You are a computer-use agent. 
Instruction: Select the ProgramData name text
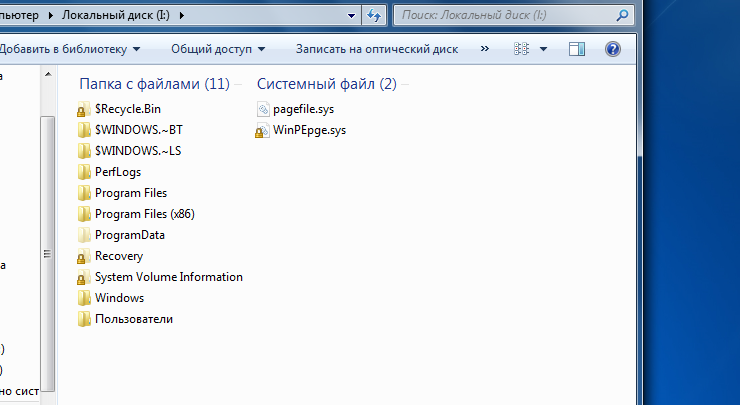[x=130, y=235]
